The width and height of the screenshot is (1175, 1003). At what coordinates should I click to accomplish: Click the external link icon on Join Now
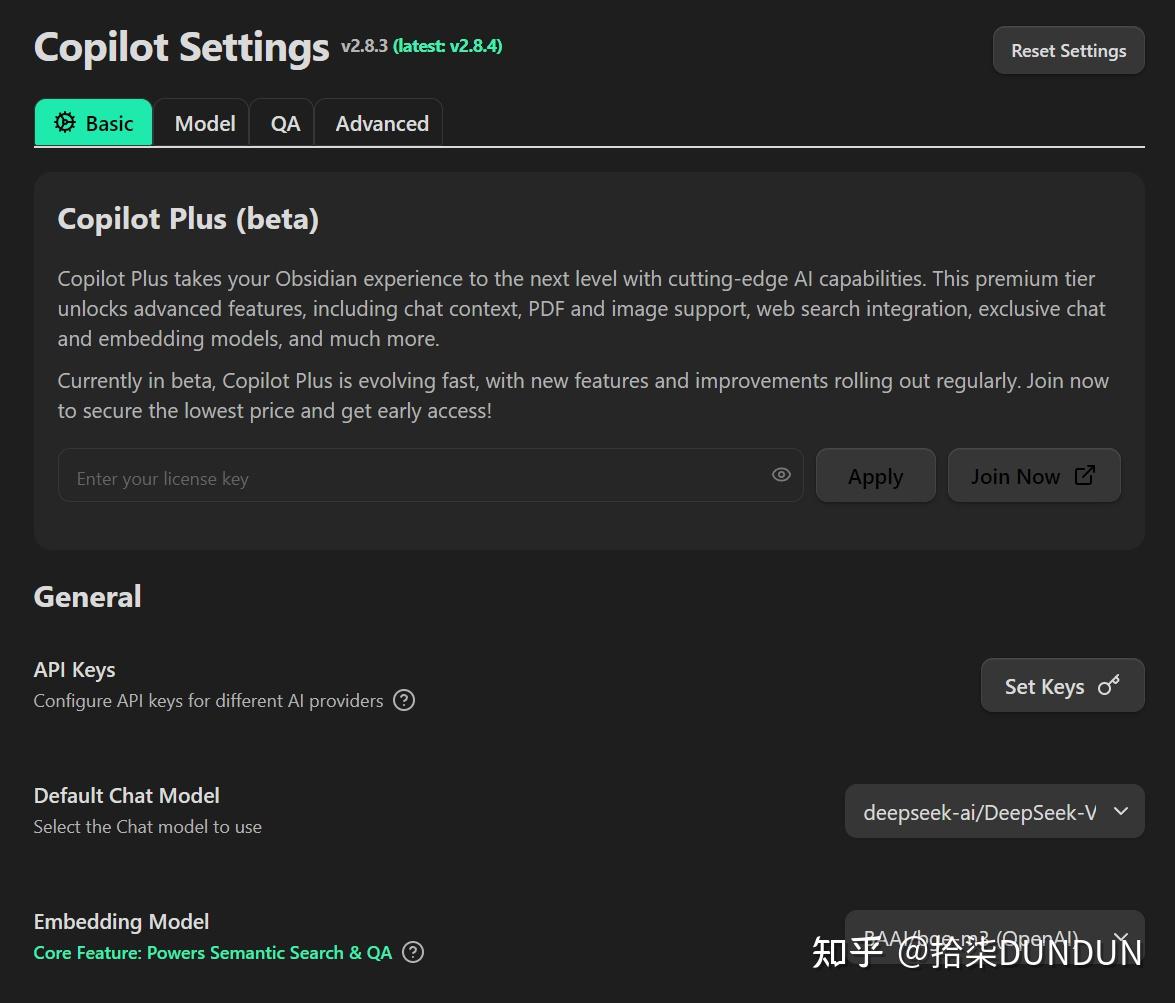pyautogui.click(x=1084, y=476)
